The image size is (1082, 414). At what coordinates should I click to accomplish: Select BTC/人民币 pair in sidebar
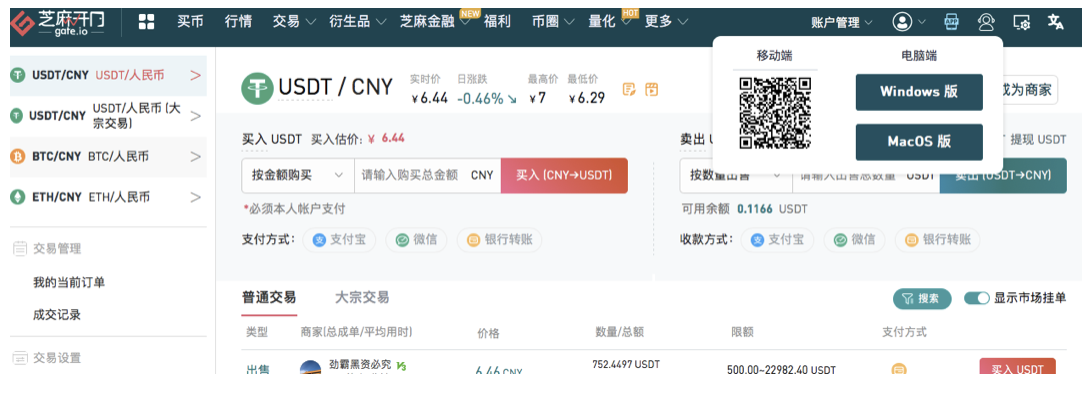click(x=108, y=157)
